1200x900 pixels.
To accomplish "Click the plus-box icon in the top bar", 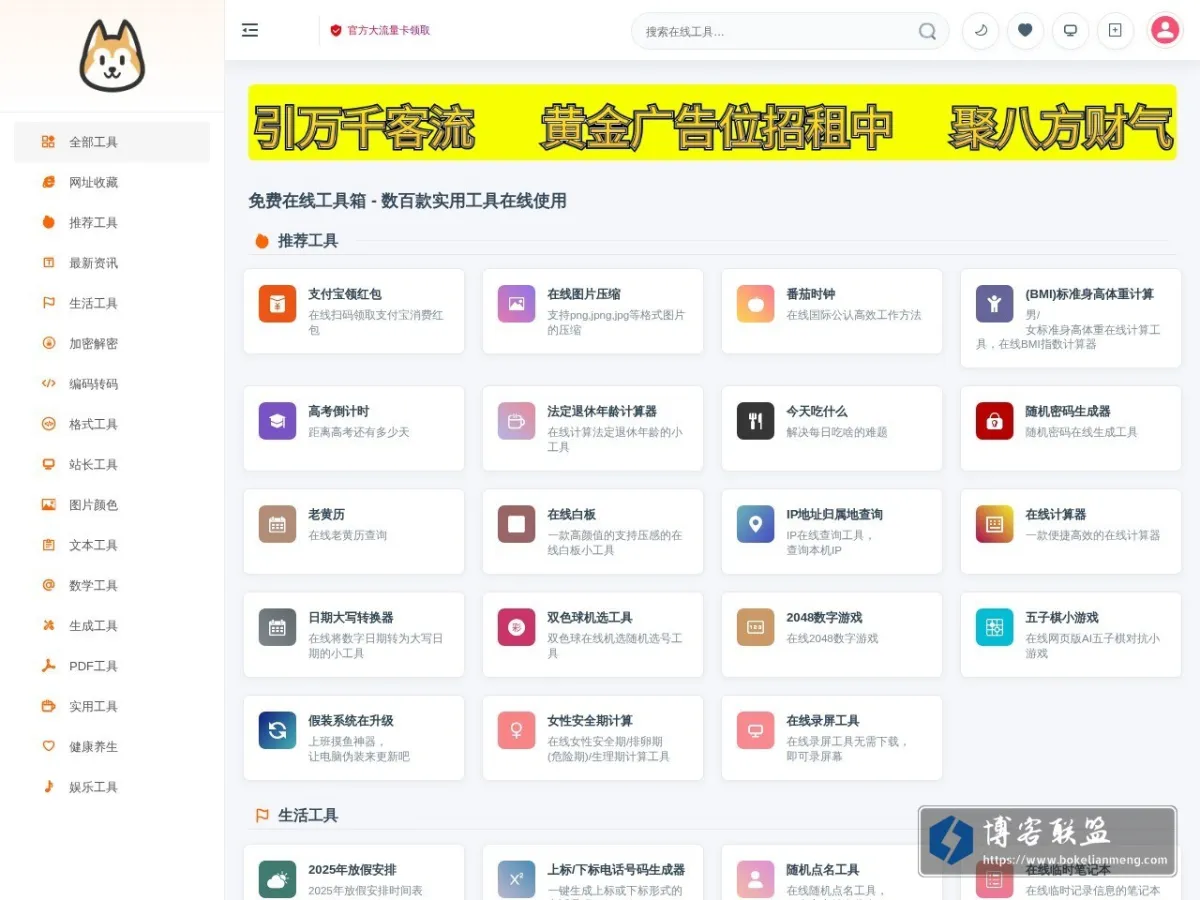I will (x=1115, y=30).
